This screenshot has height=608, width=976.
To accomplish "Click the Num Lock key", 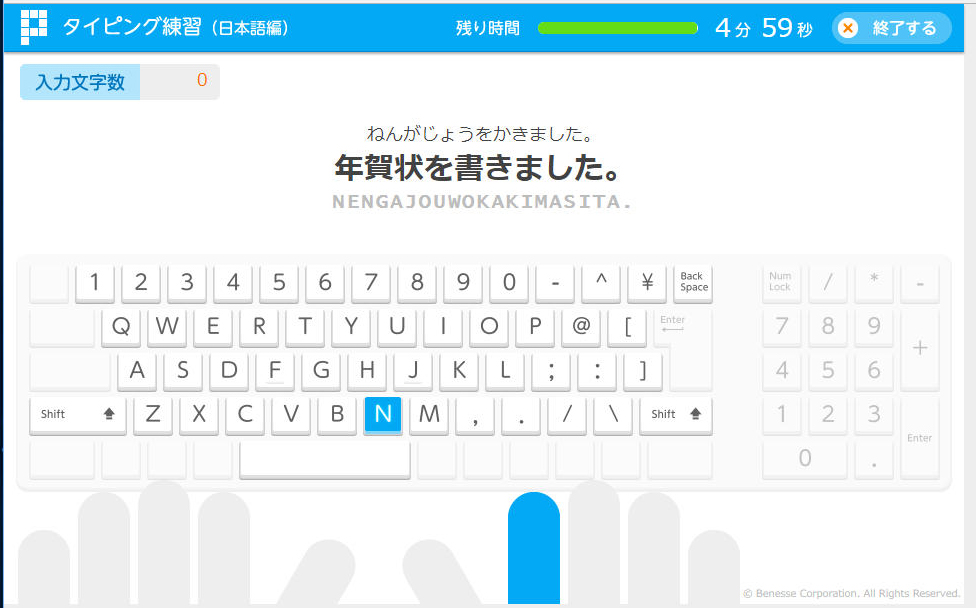I will 782,283.
